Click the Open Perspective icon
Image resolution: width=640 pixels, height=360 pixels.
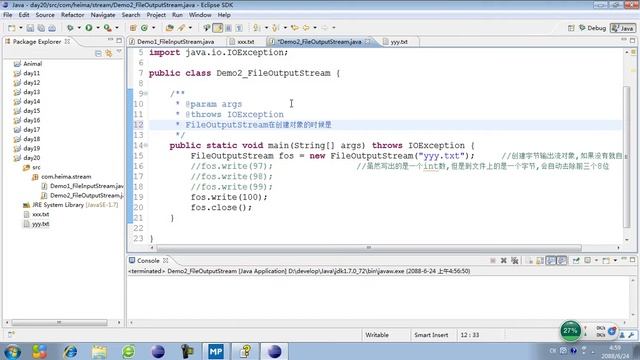point(571,28)
